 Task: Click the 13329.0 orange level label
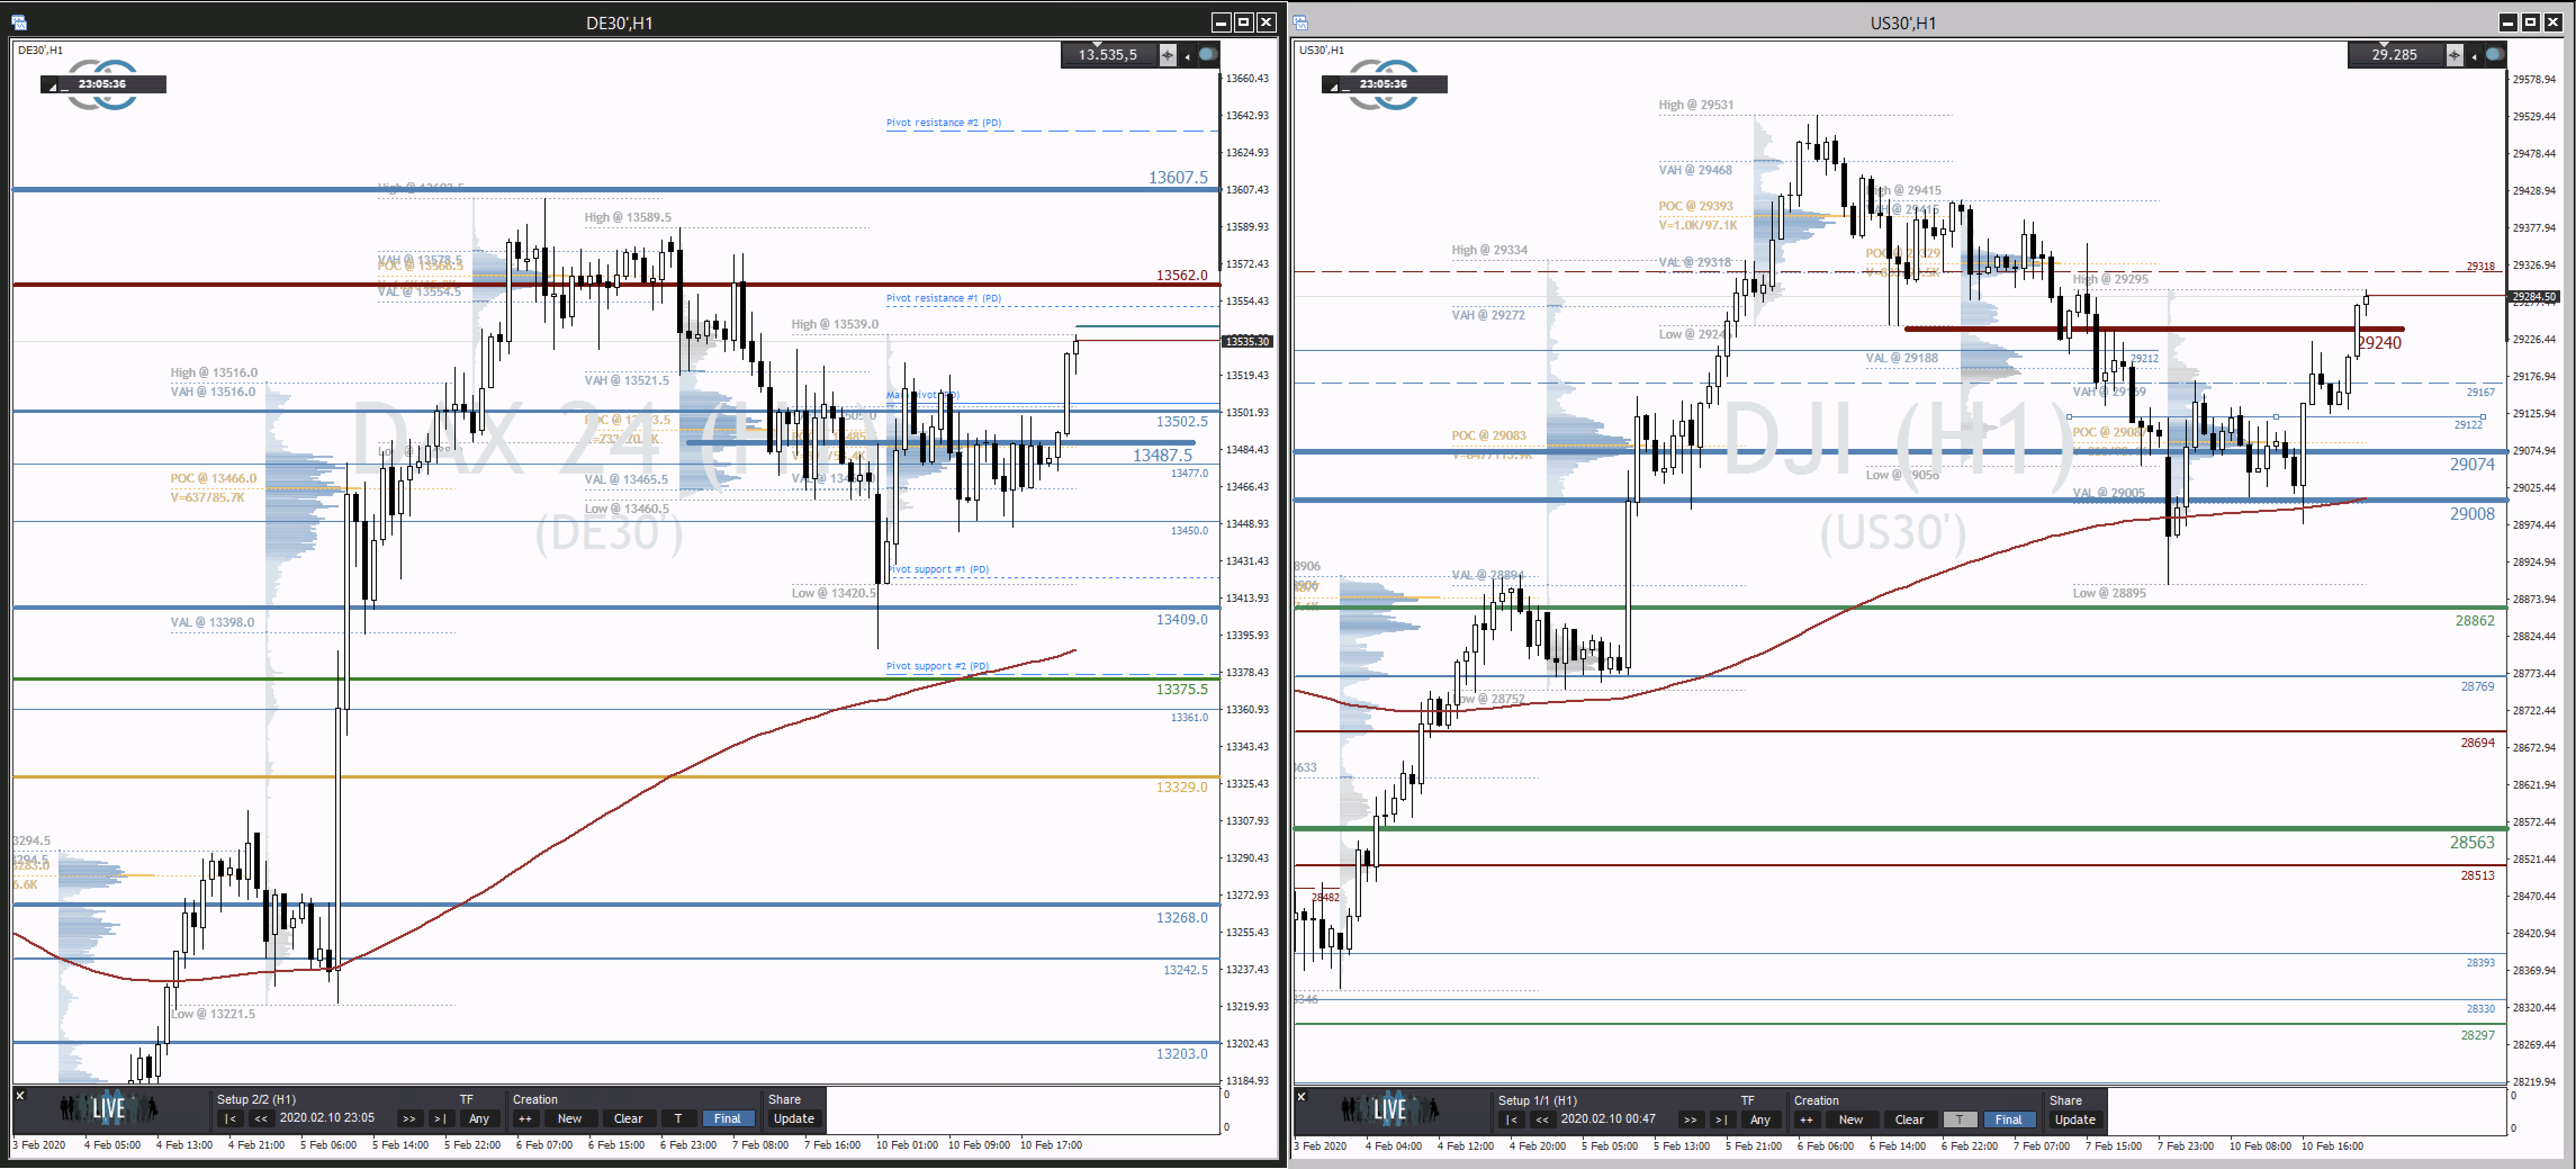(1182, 787)
